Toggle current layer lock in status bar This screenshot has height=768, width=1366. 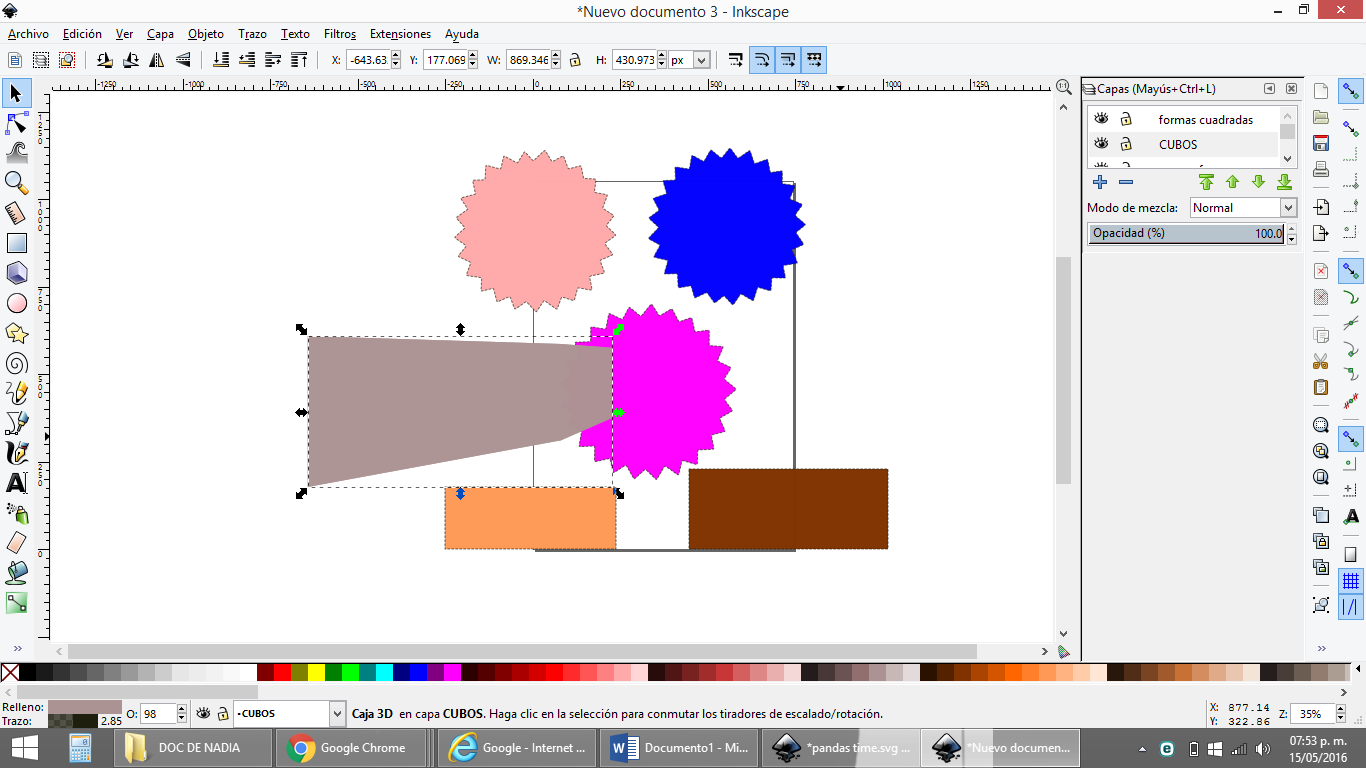point(221,713)
